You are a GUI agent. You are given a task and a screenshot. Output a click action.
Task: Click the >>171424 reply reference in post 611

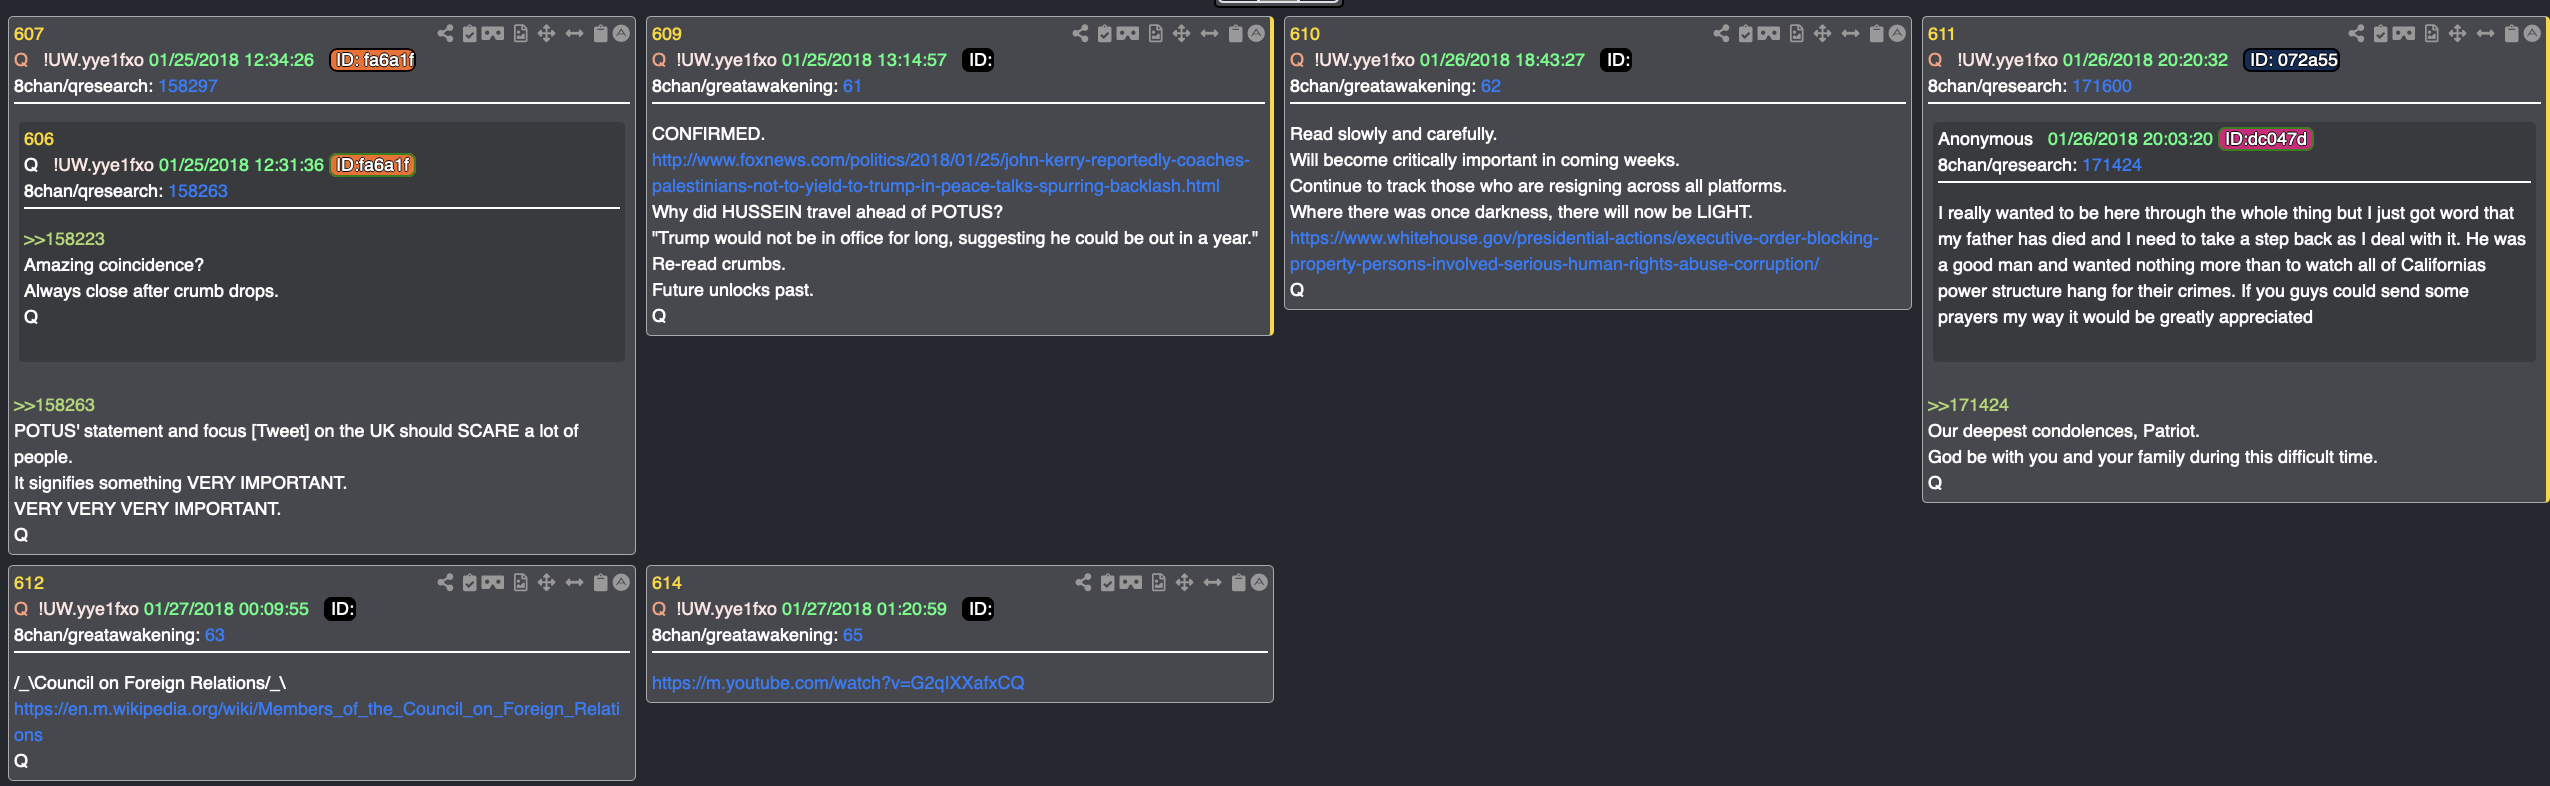click(1968, 405)
